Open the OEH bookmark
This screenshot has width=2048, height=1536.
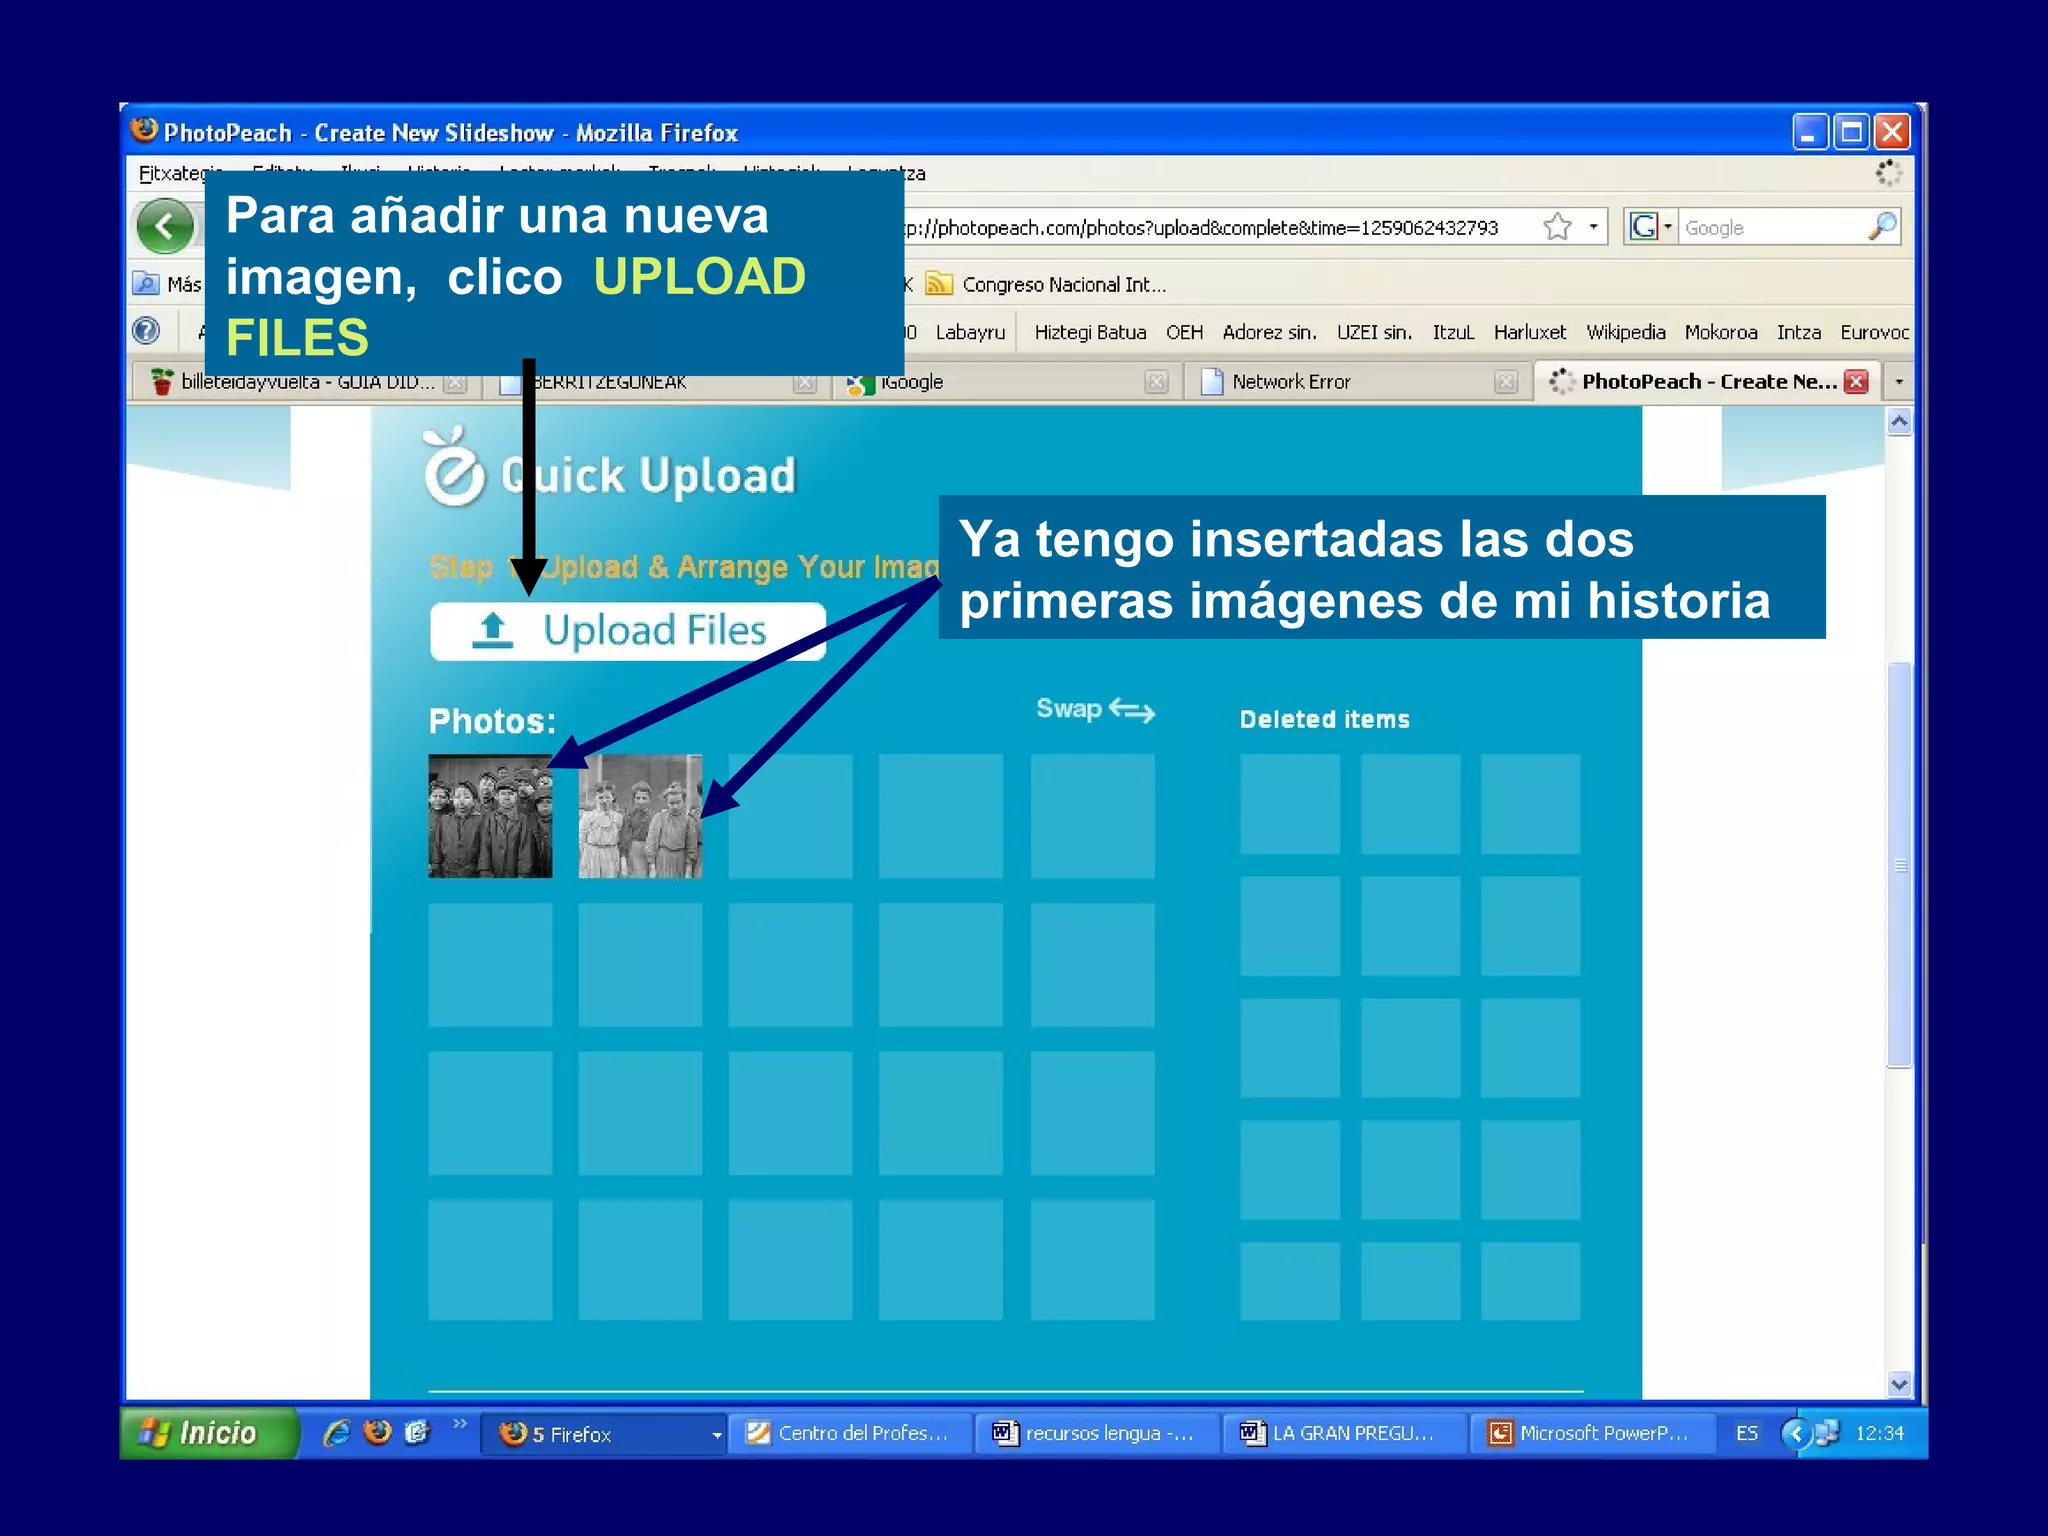coord(1184,332)
